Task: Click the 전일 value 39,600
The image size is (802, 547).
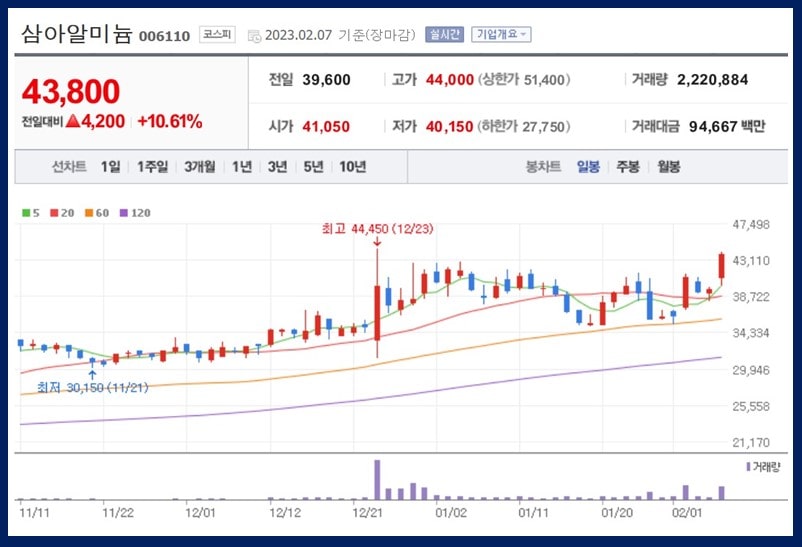Action: pyautogui.click(x=326, y=80)
